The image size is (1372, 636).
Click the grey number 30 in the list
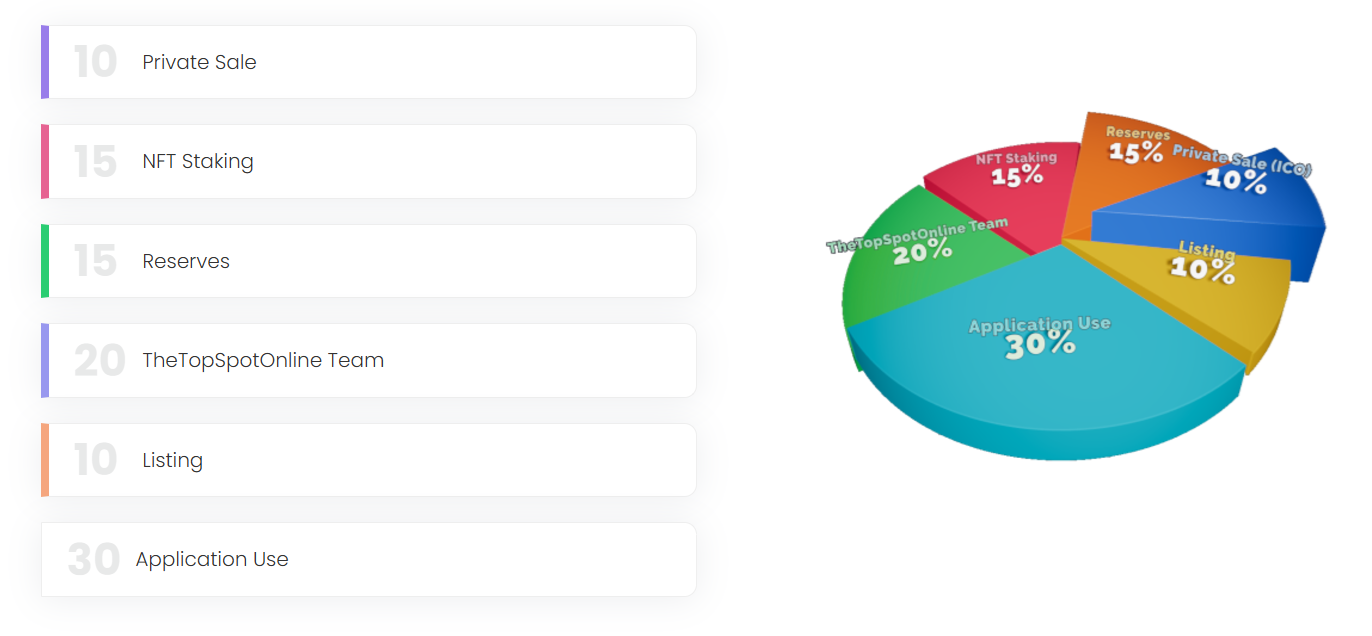tap(94, 560)
